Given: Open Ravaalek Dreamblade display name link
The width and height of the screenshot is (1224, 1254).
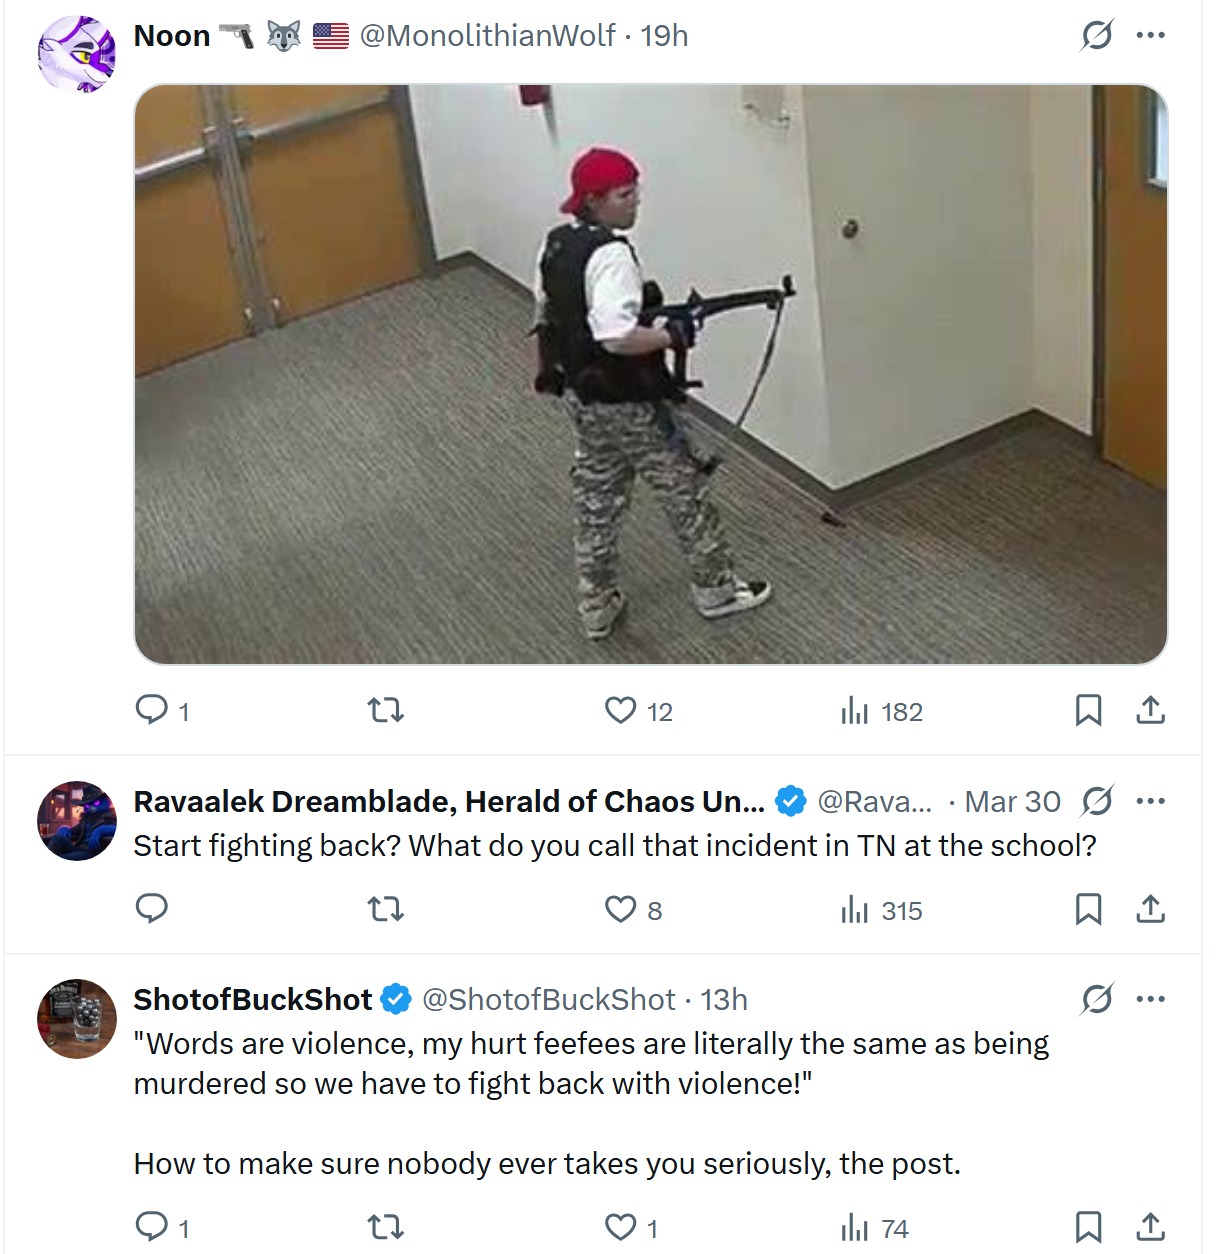Looking at the screenshot, I should click(449, 802).
